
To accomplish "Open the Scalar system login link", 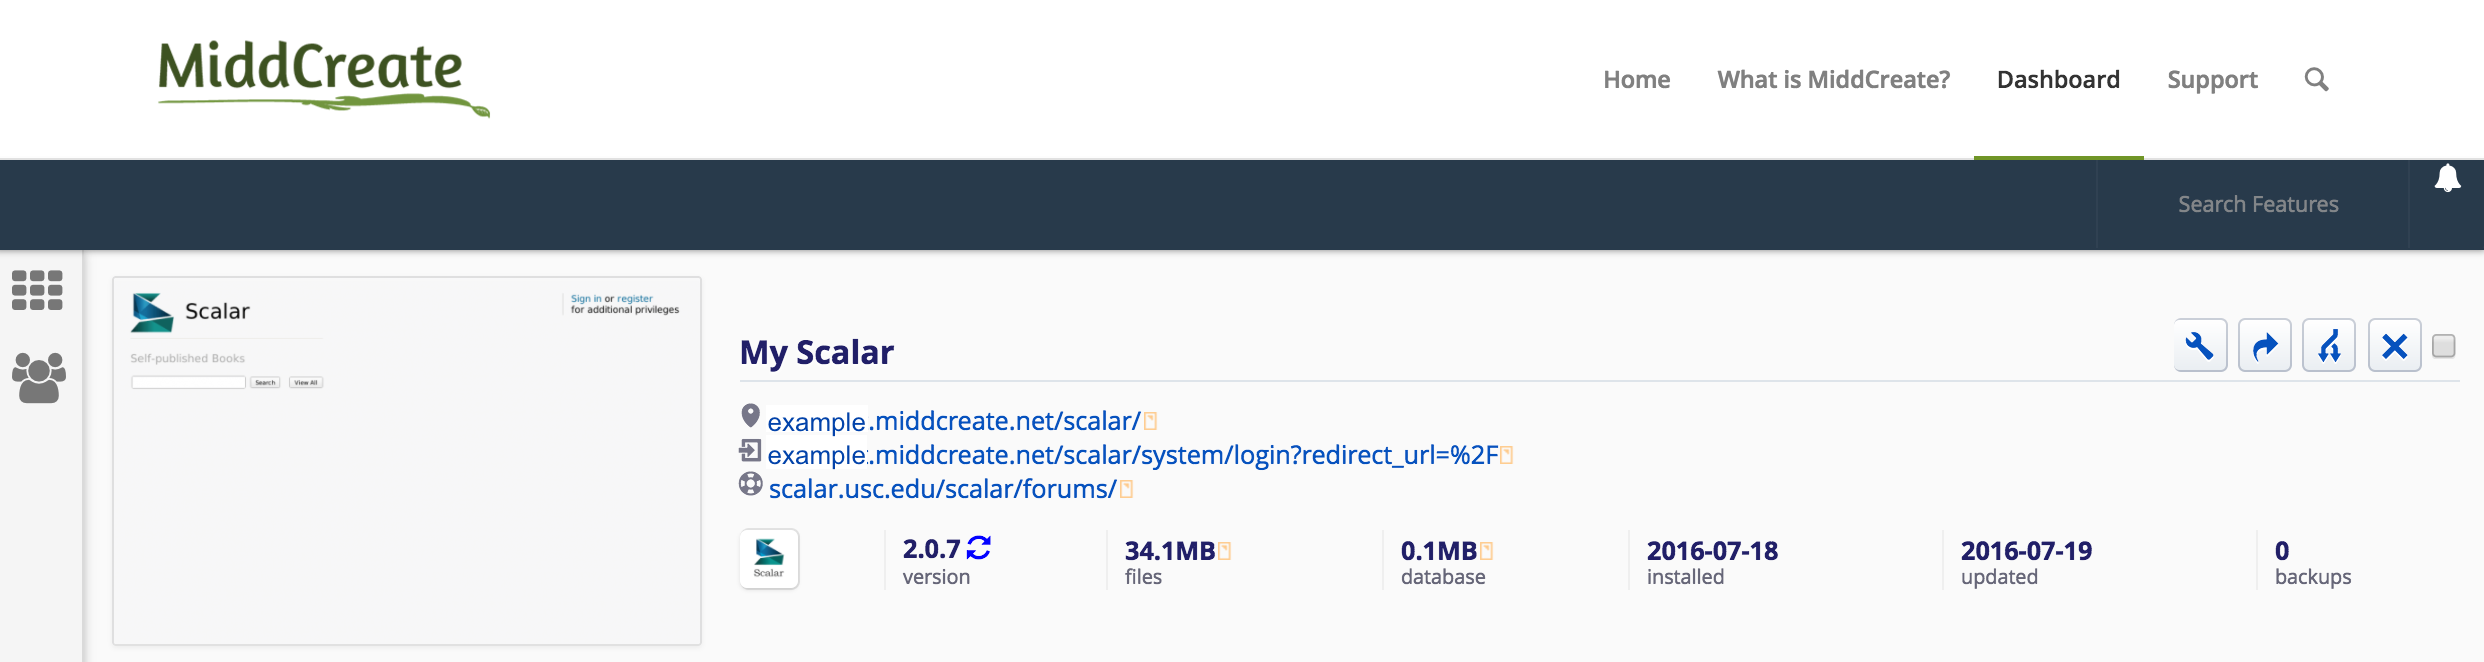I will pyautogui.click(x=1132, y=455).
